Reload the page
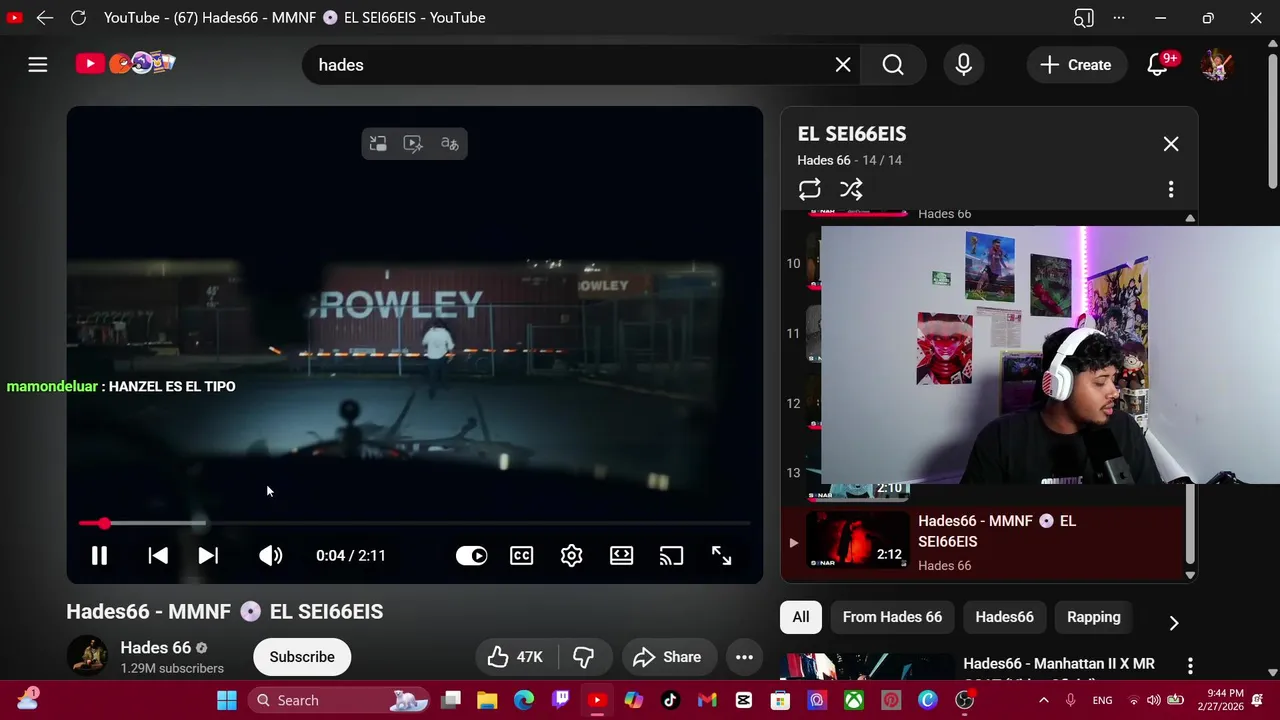 (x=79, y=18)
